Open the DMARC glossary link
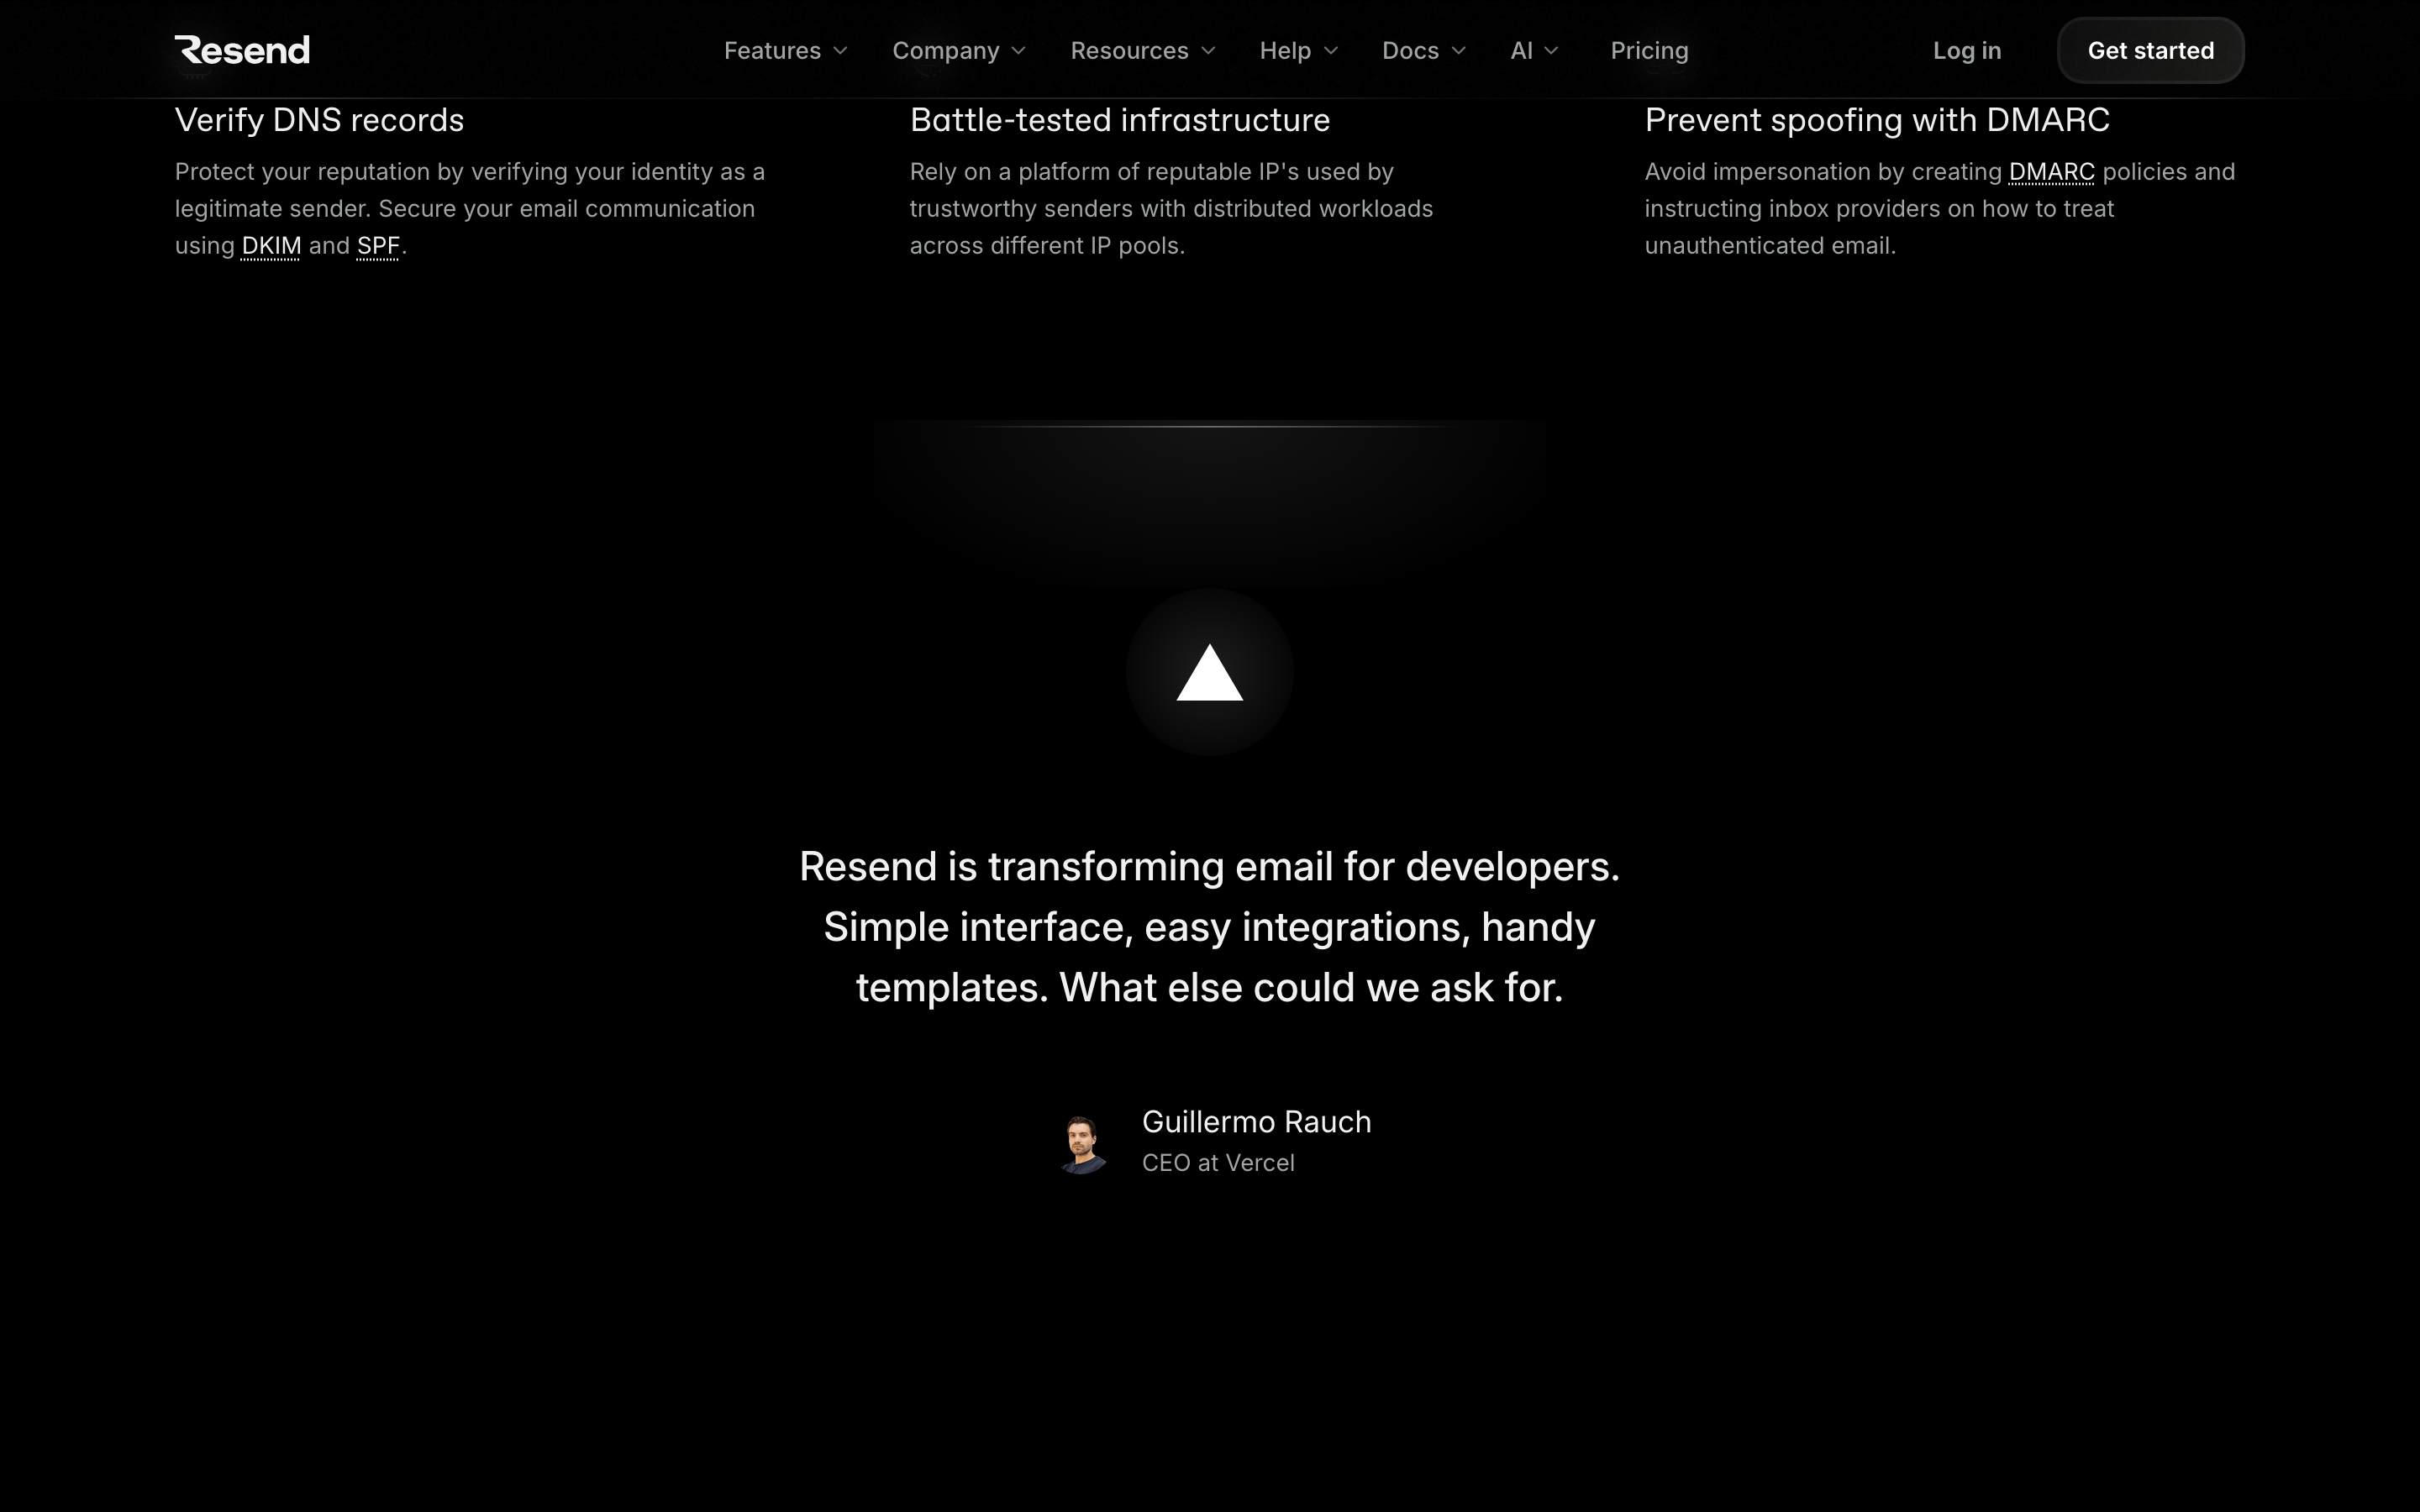The height and width of the screenshot is (1512, 2420). coord(2051,172)
